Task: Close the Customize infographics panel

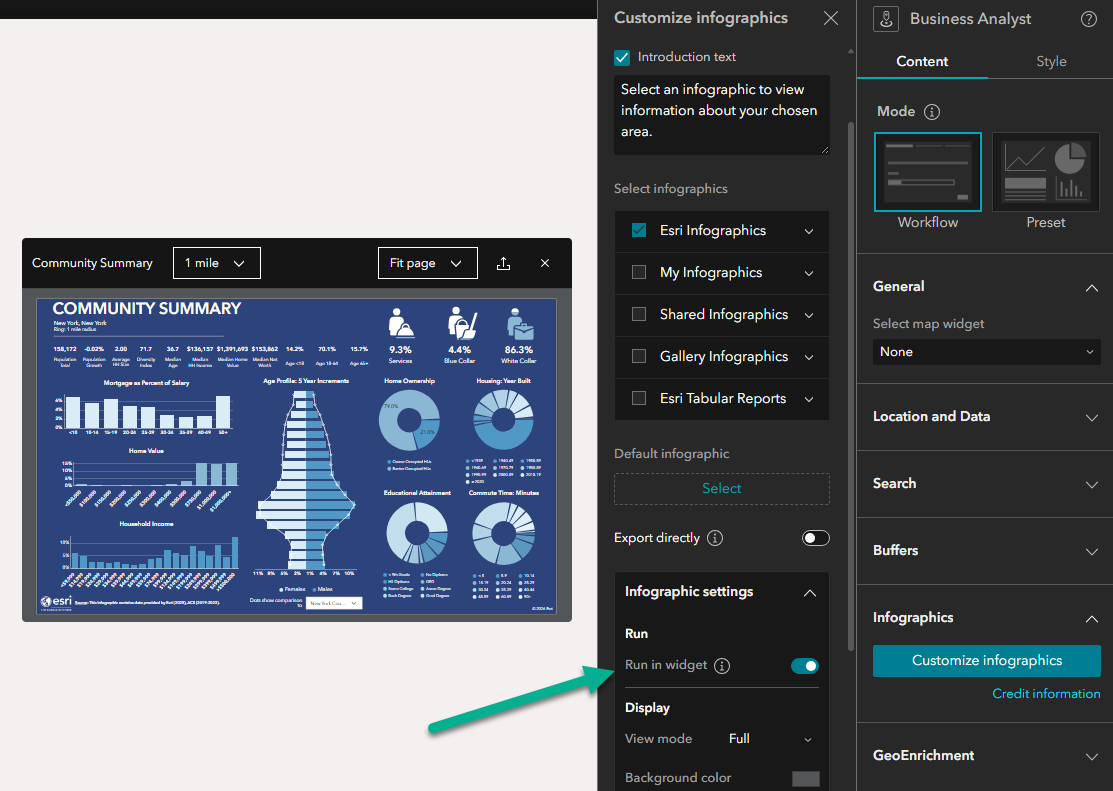Action: point(830,18)
